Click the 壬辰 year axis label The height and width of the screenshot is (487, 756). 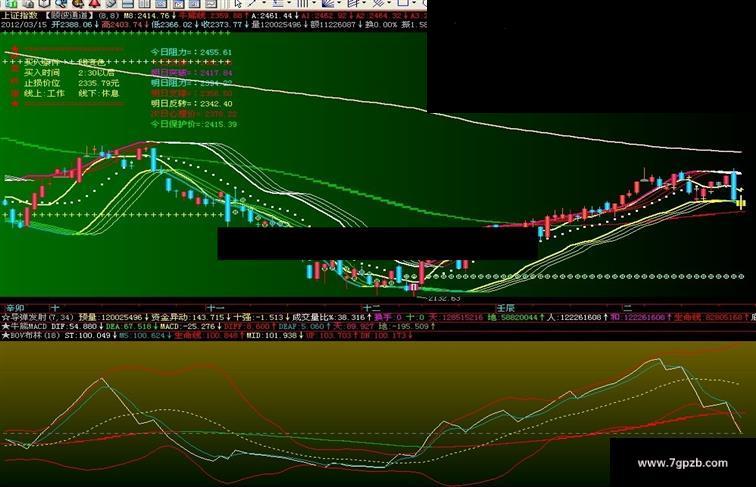(x=506, y=308)
